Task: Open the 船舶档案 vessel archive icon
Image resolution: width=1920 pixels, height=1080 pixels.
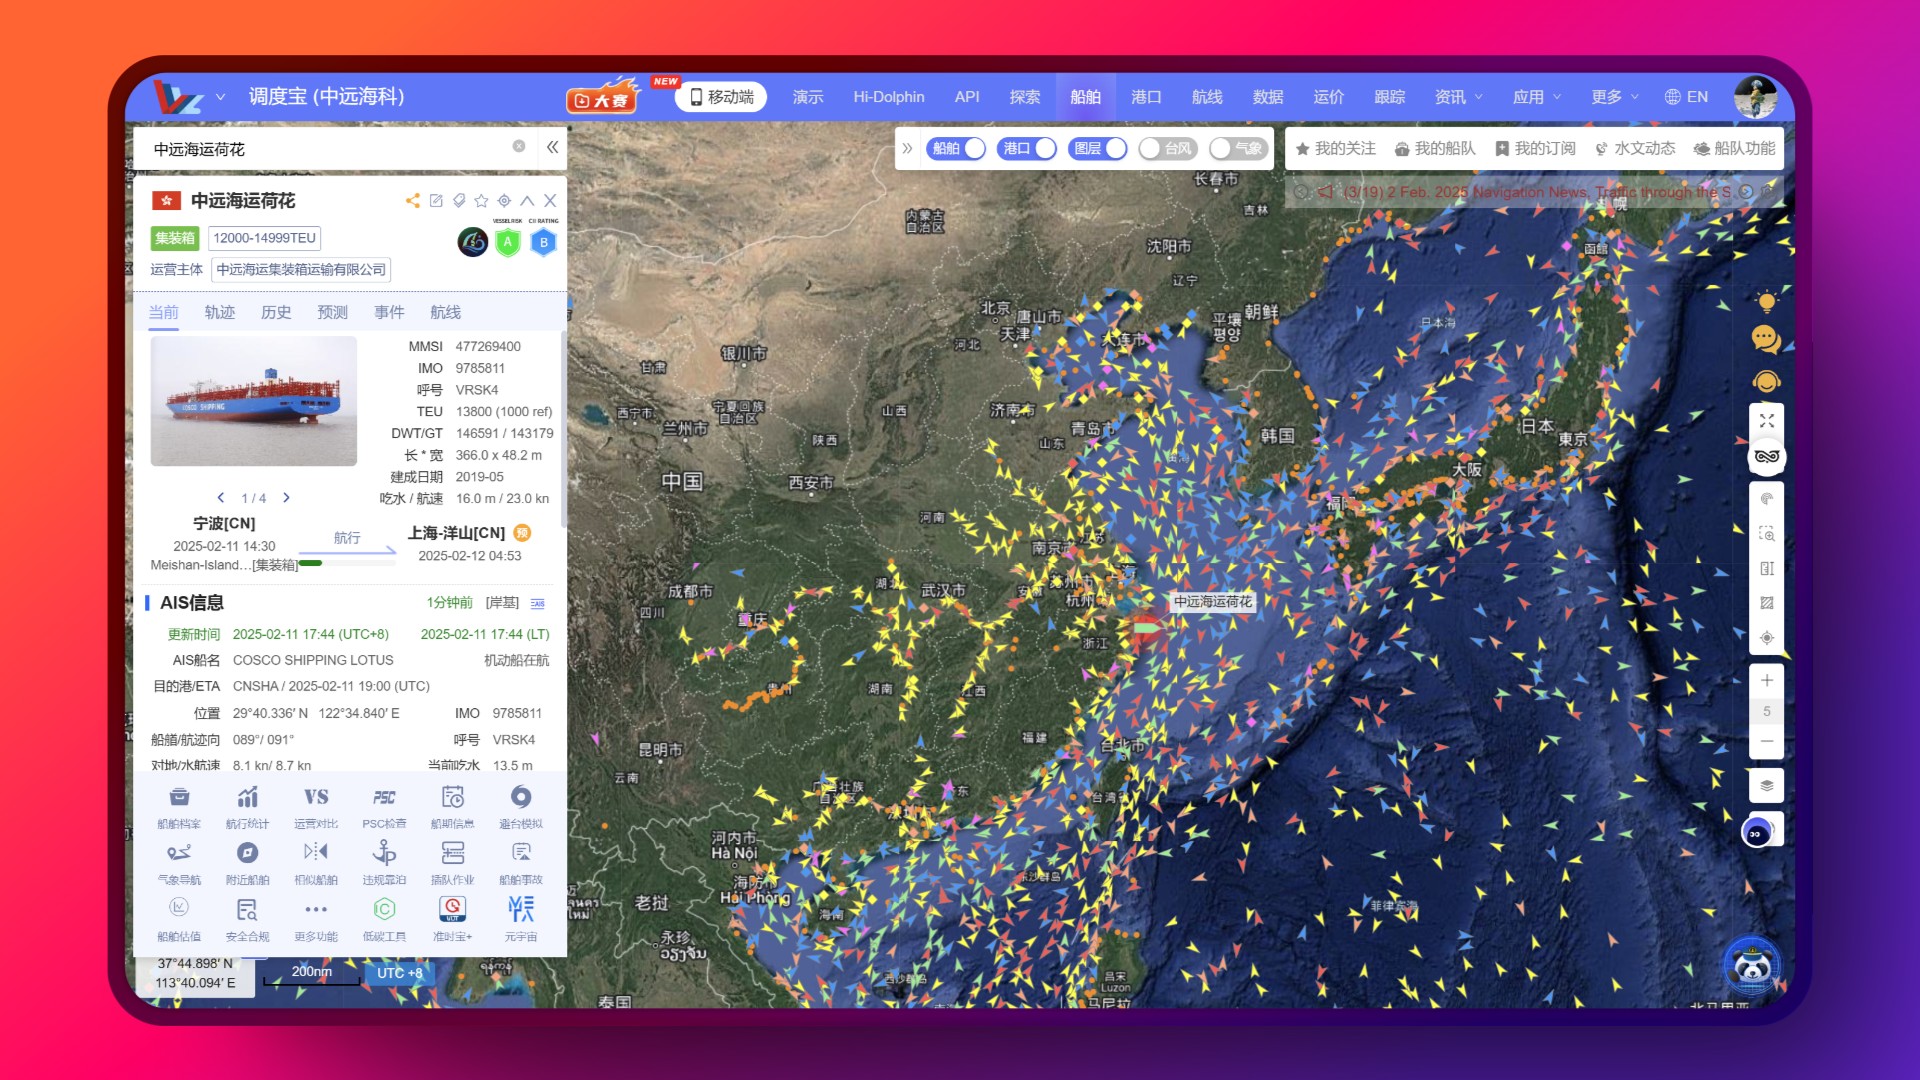Action: 179,807
